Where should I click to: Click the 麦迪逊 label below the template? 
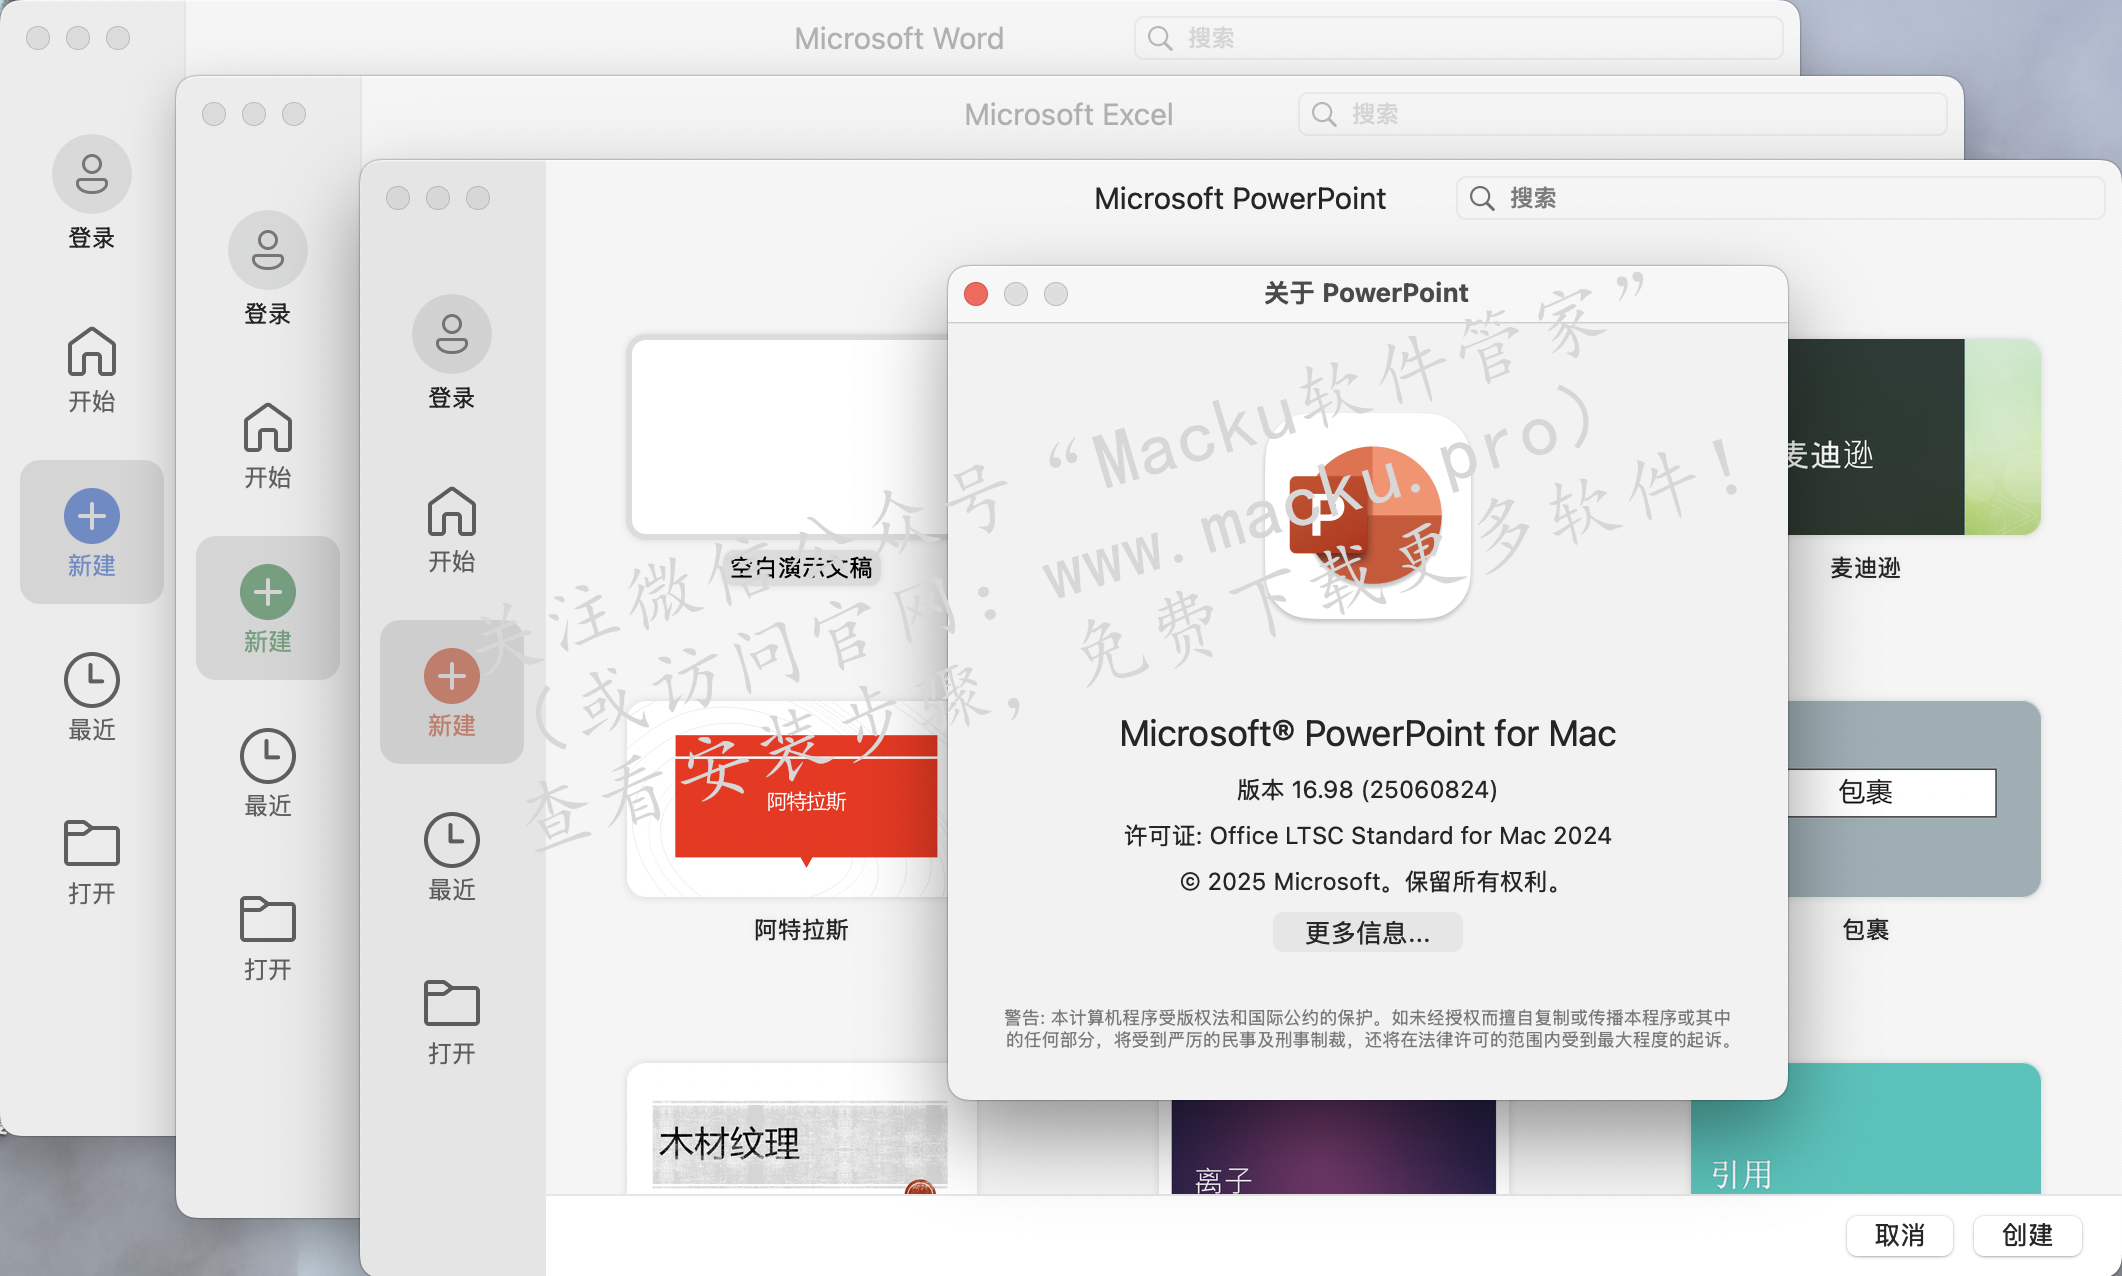[1865, 568]
